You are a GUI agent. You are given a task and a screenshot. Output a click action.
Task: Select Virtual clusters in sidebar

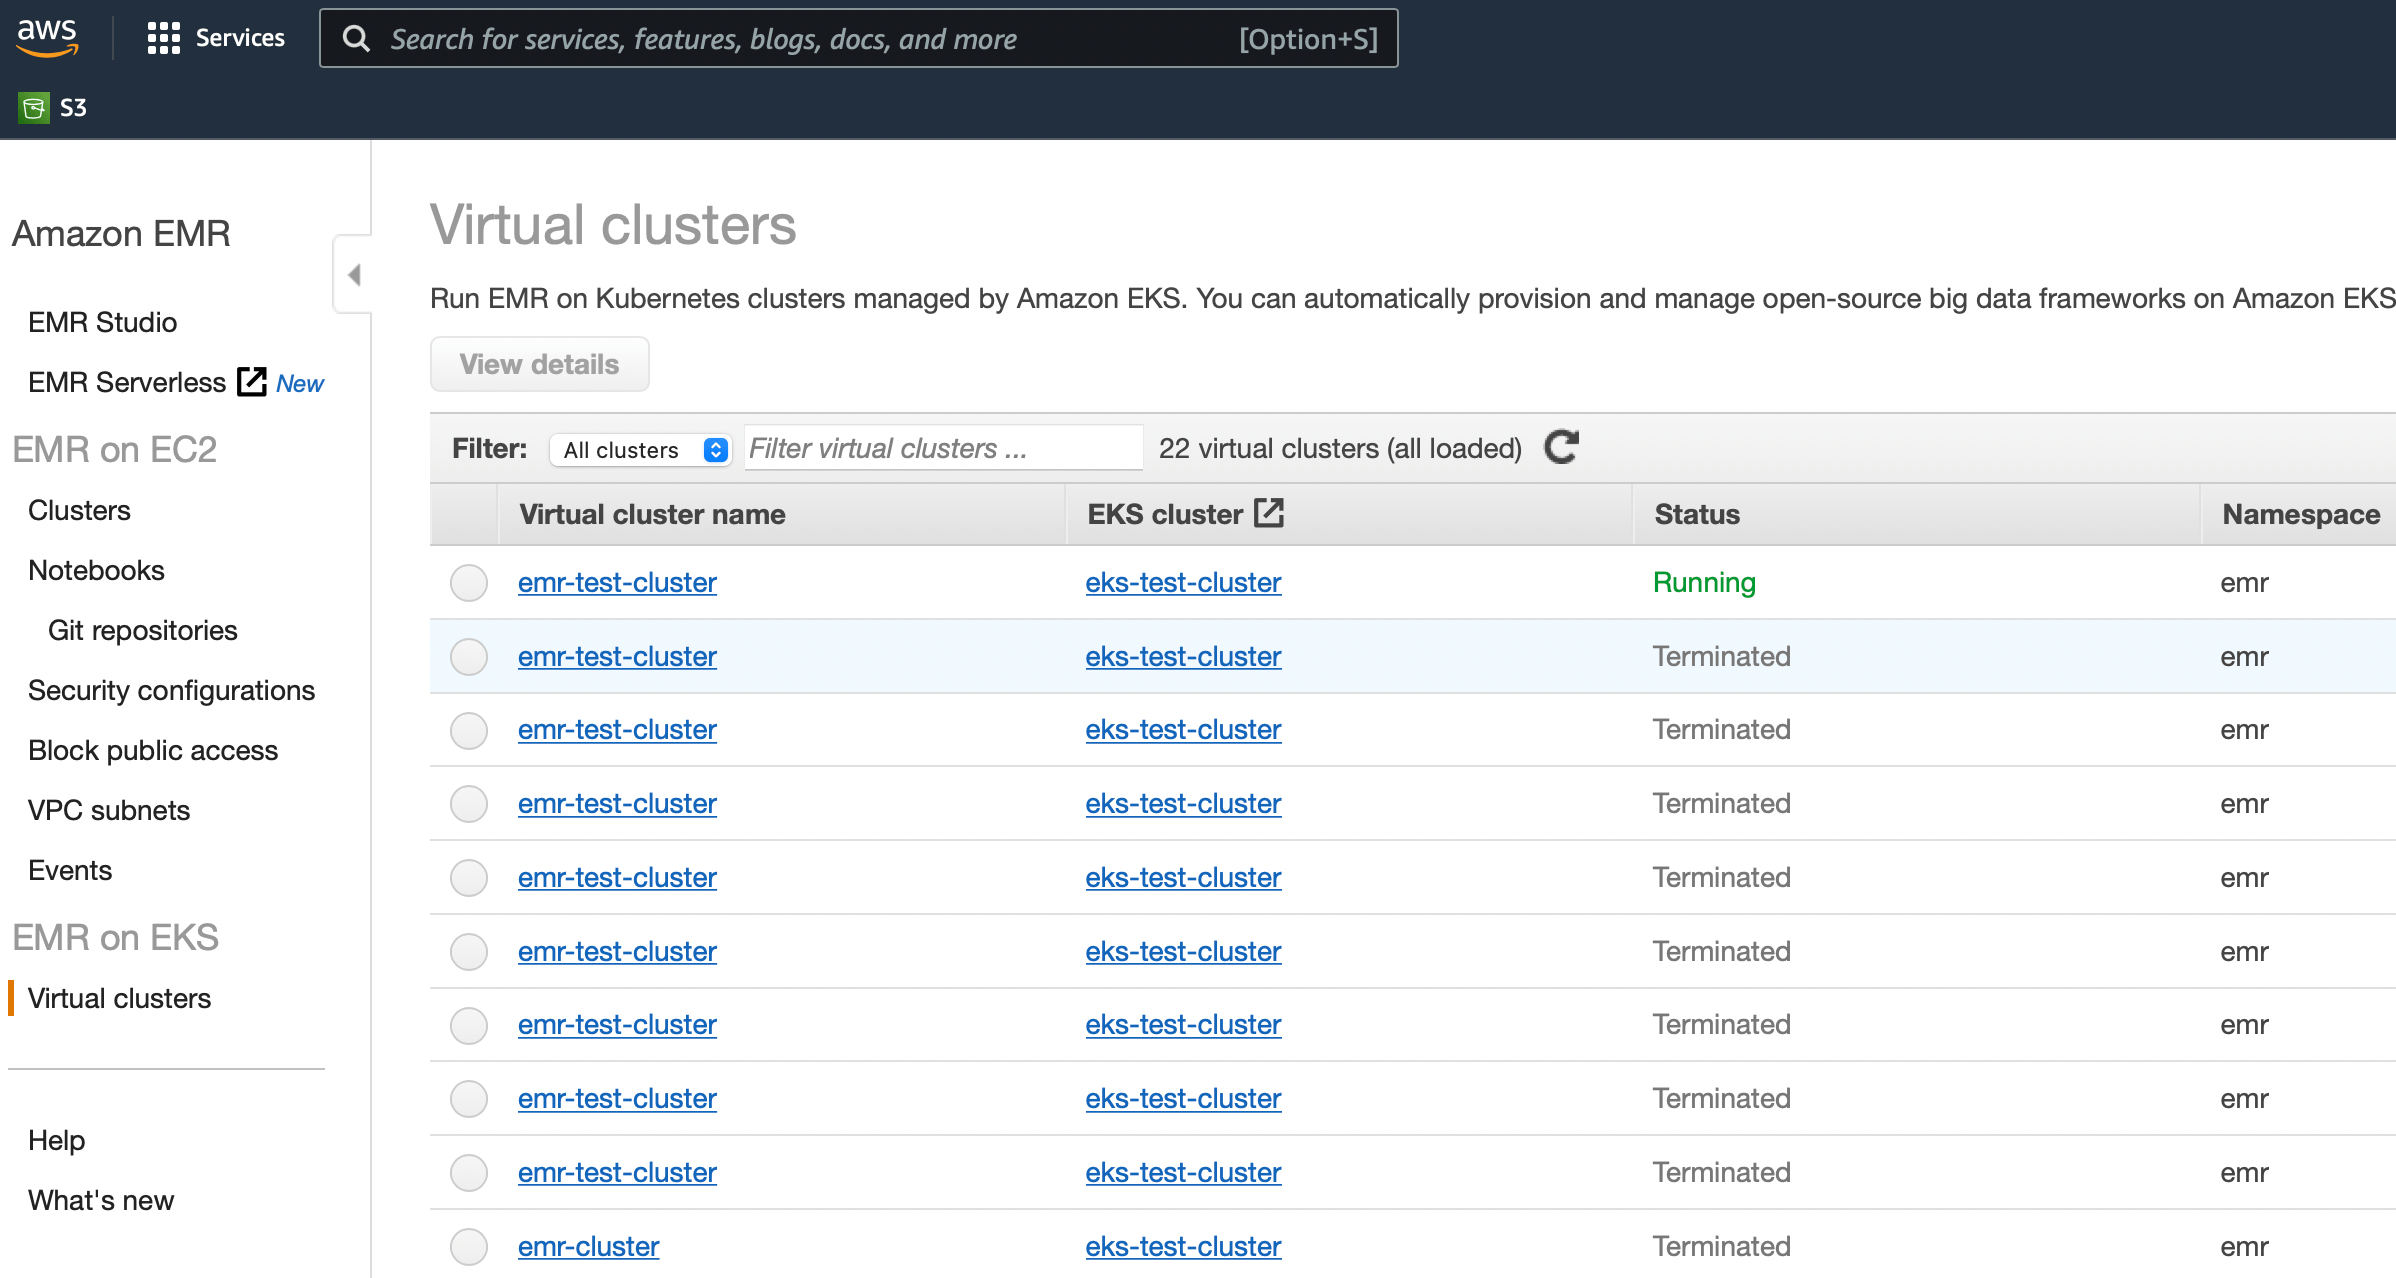click(x=119, y=998)
